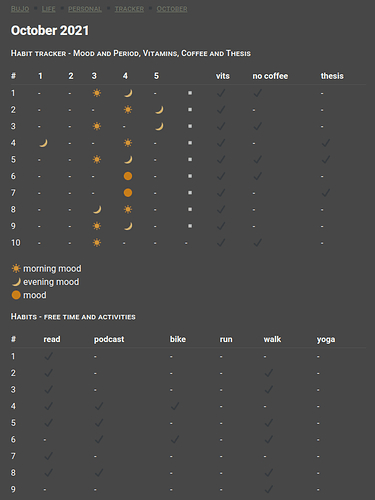Click the mood legend orange circle
This screenshot has width=375, height=500.
point(16,295)
